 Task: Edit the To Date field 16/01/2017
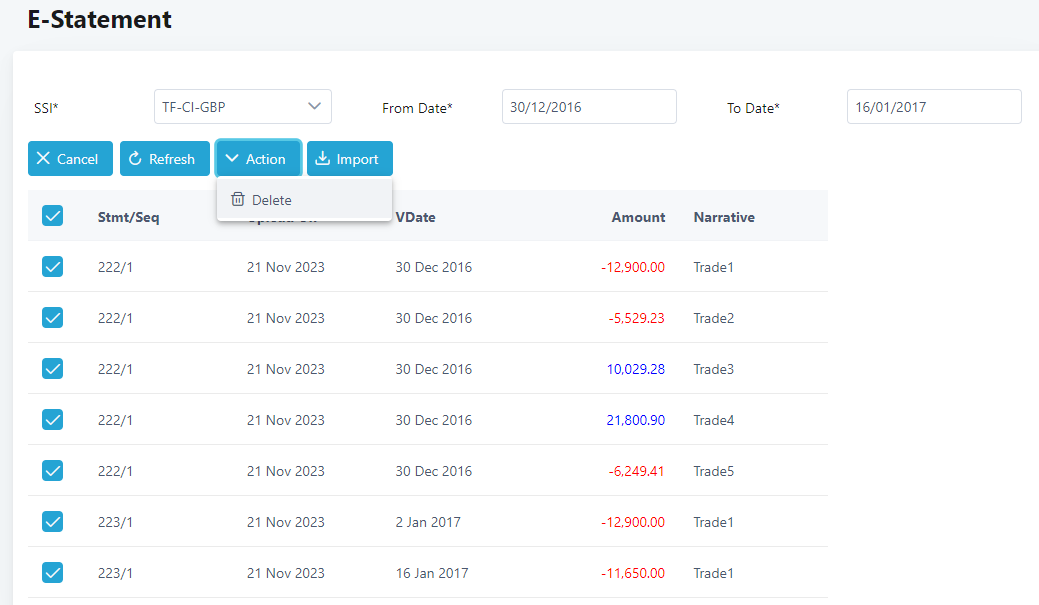point(933,107)
